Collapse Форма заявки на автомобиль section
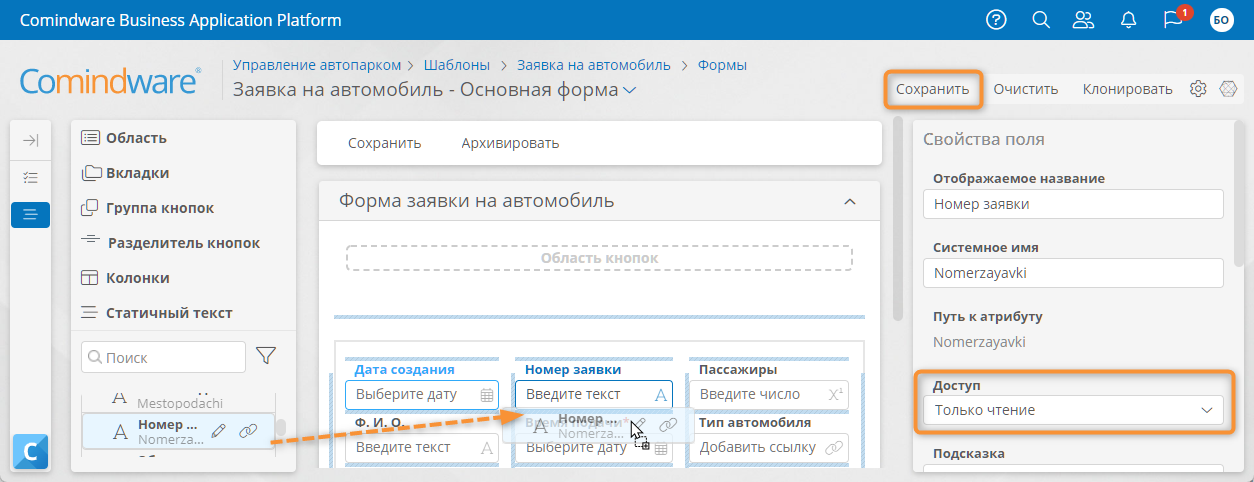Screen dimensions: 1254x482 pyautogui.click(x=850, y=202)
